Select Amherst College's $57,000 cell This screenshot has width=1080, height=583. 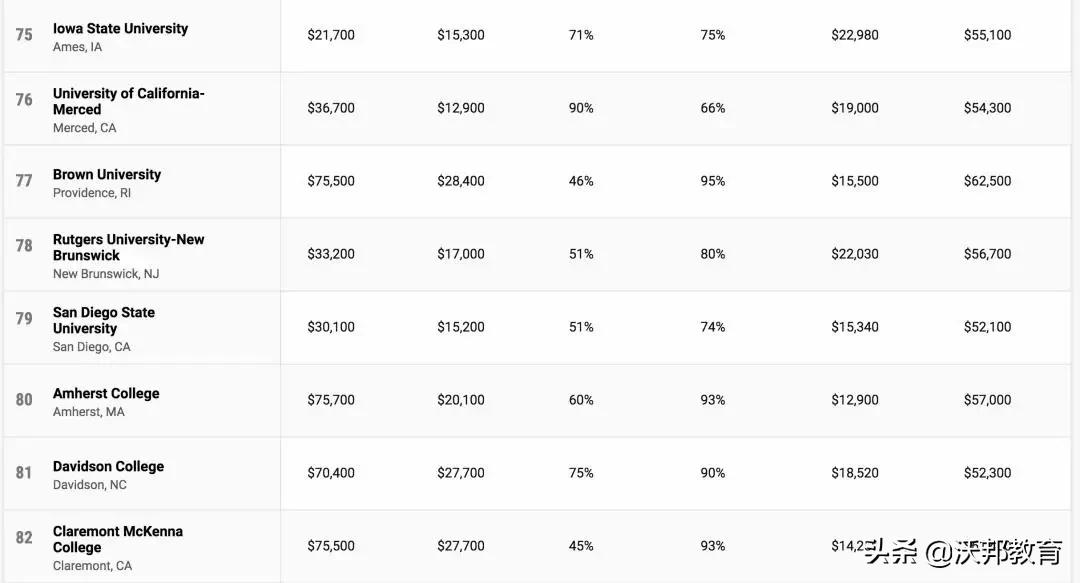[x=987, y=400]
